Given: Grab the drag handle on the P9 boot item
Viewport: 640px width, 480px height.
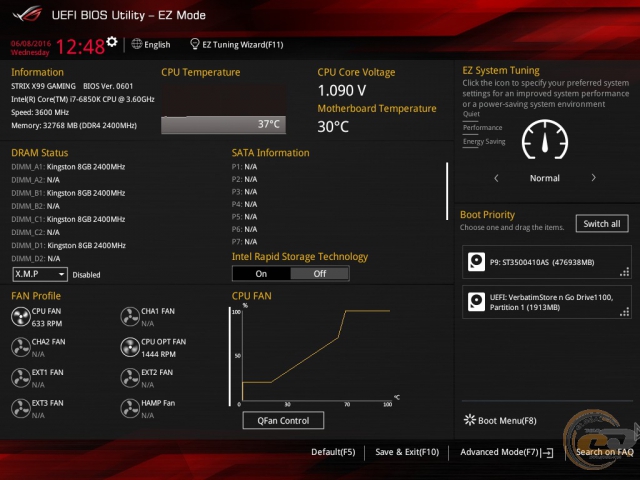Looking at the screenshot, I should tap(624, 272).
